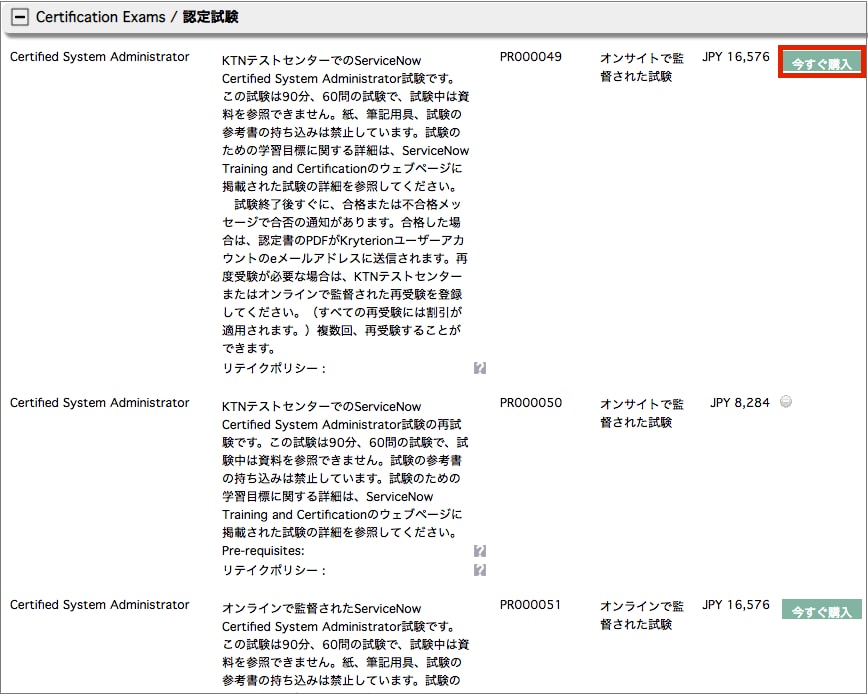868x694 pixels.
Task: Click オンサイトで監督された試験 in the PR000050 row
Action: (x=642, y=413)
